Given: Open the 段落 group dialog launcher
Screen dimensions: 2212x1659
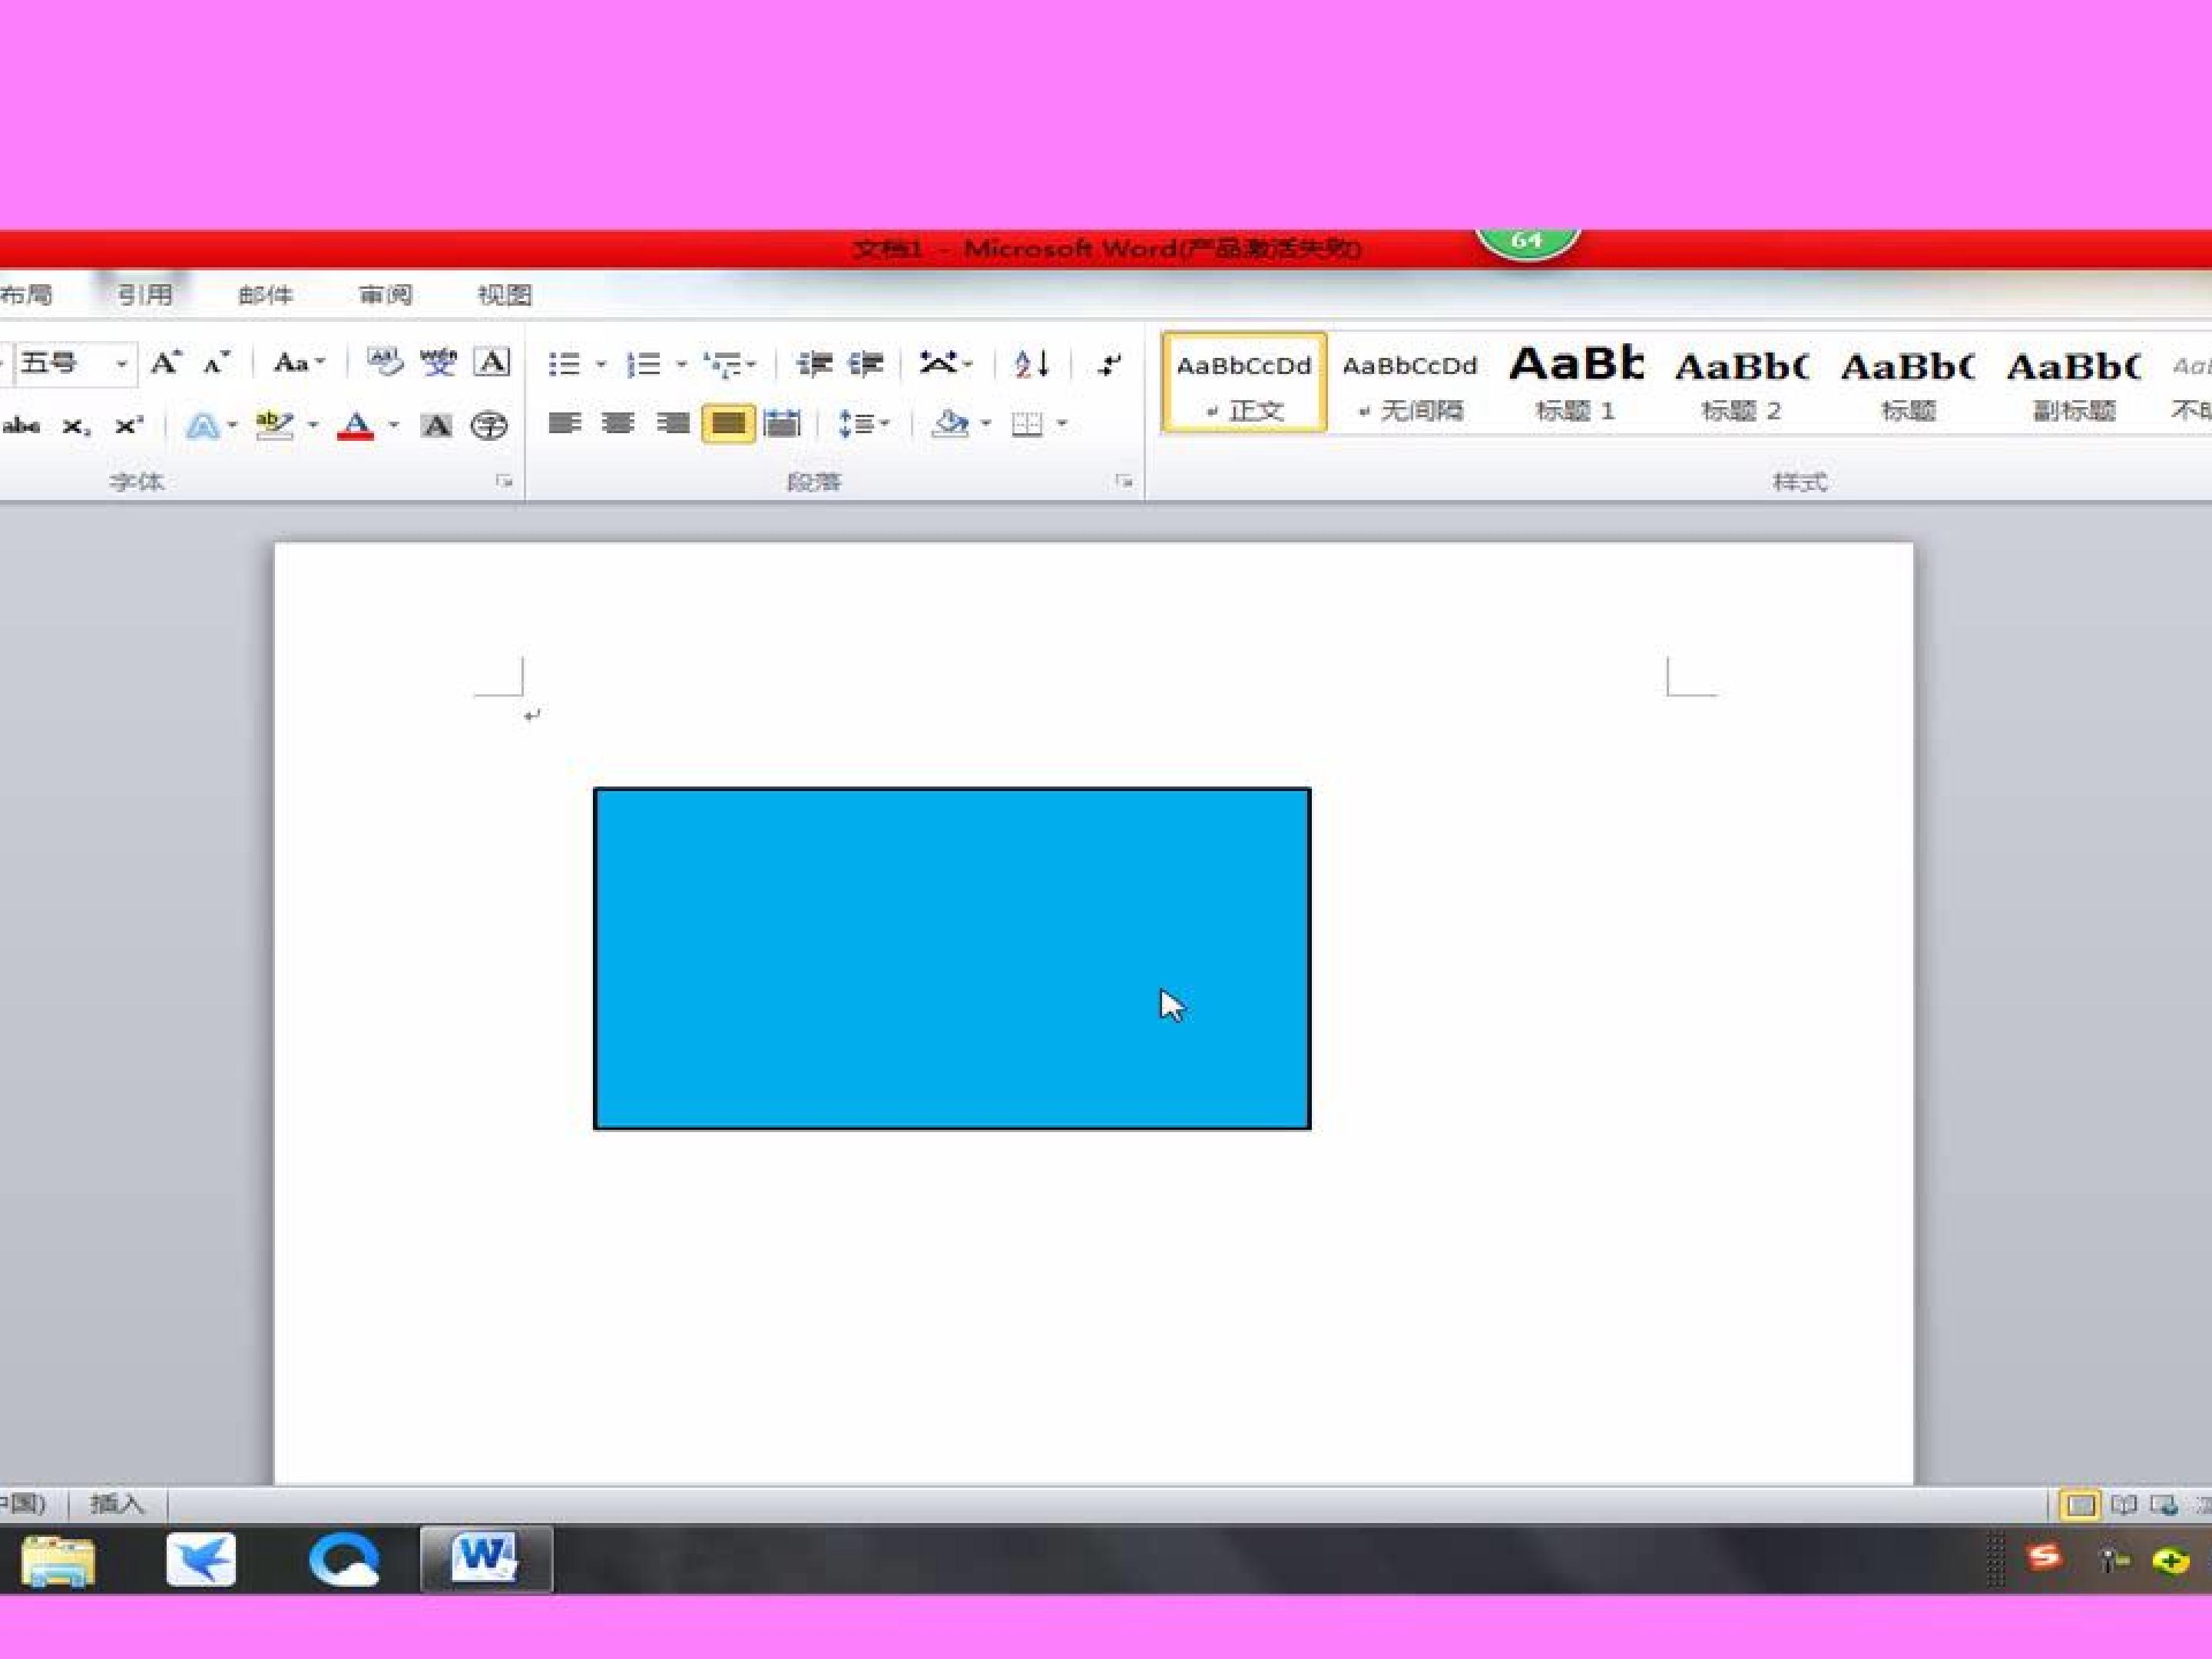Looking at the screenshot, I should (1123, 481).
